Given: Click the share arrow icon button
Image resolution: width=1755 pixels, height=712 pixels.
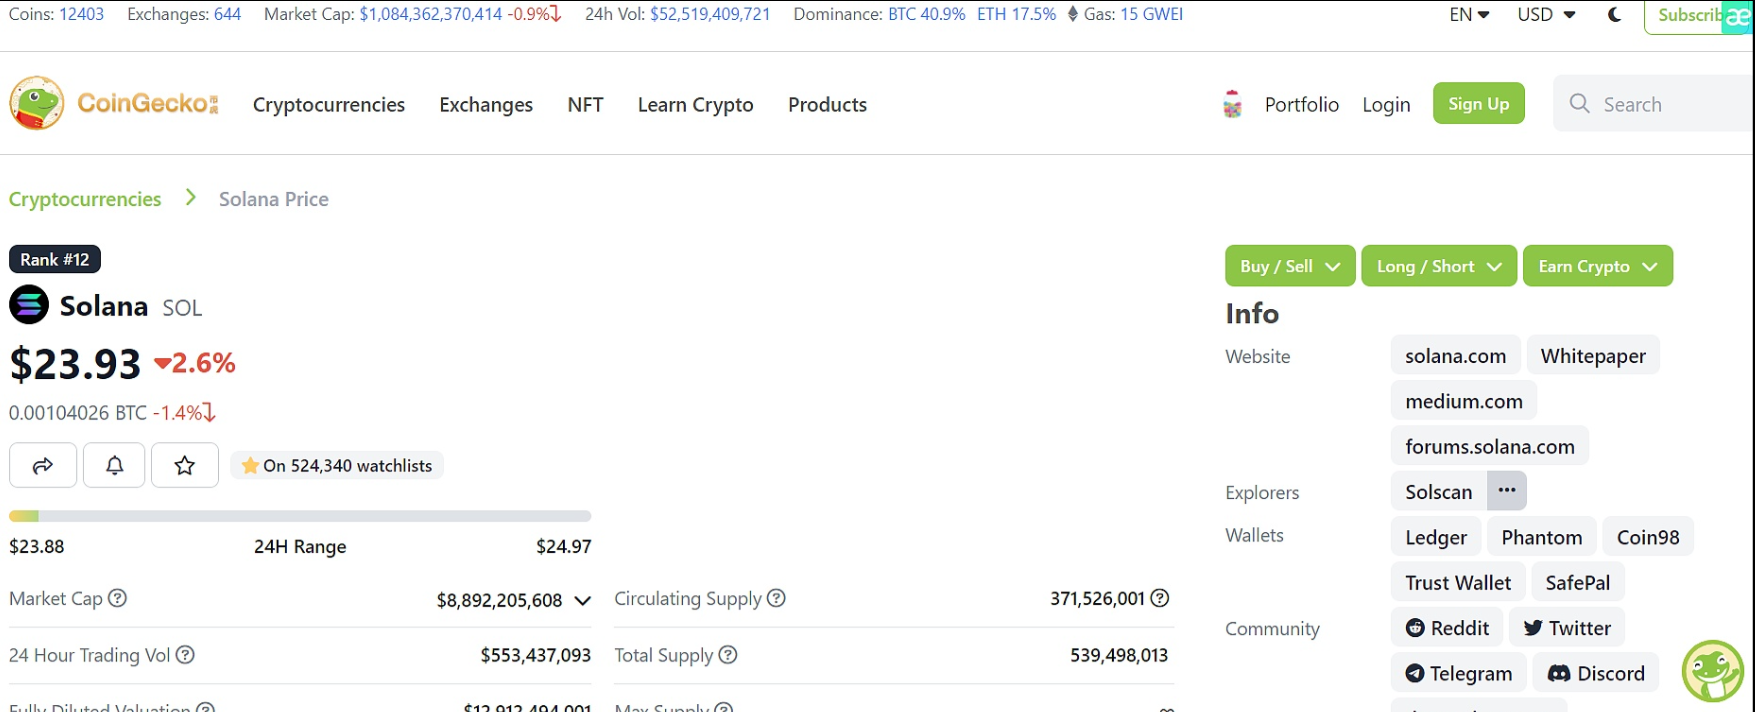Looking at the screenshot, I should 43,465.
